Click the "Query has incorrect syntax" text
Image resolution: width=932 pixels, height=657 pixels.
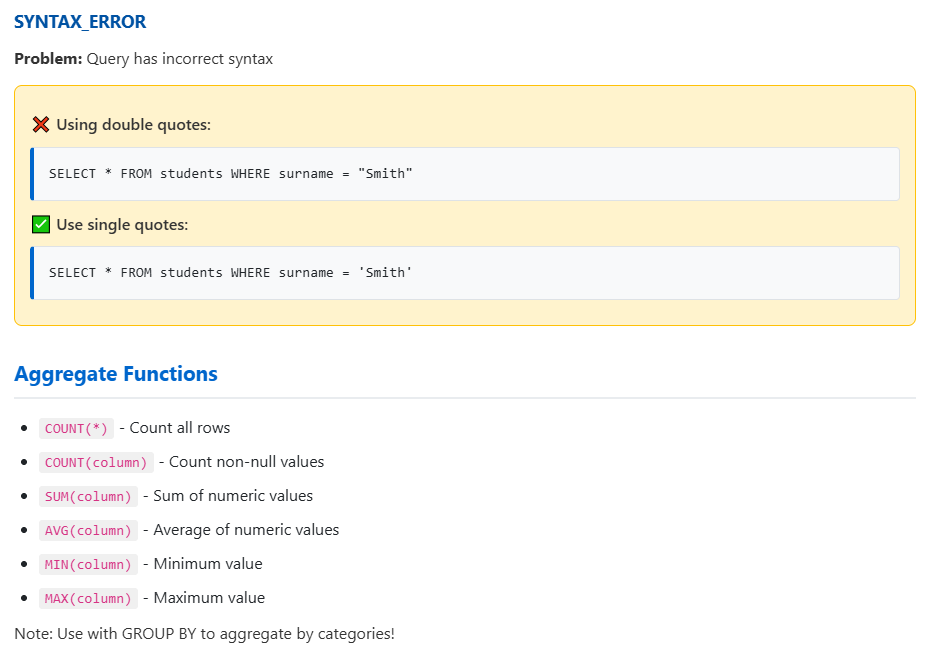pos(180,59)
